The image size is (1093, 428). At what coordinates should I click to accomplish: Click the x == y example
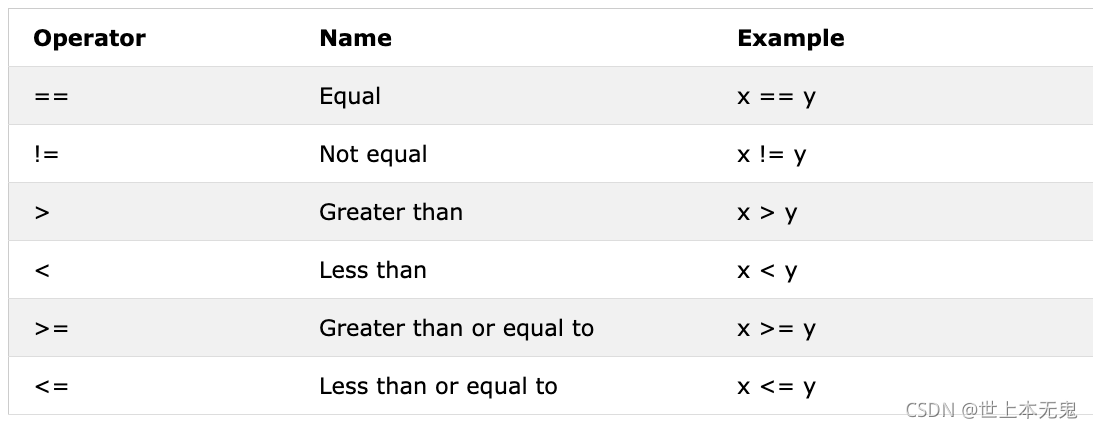776,96
